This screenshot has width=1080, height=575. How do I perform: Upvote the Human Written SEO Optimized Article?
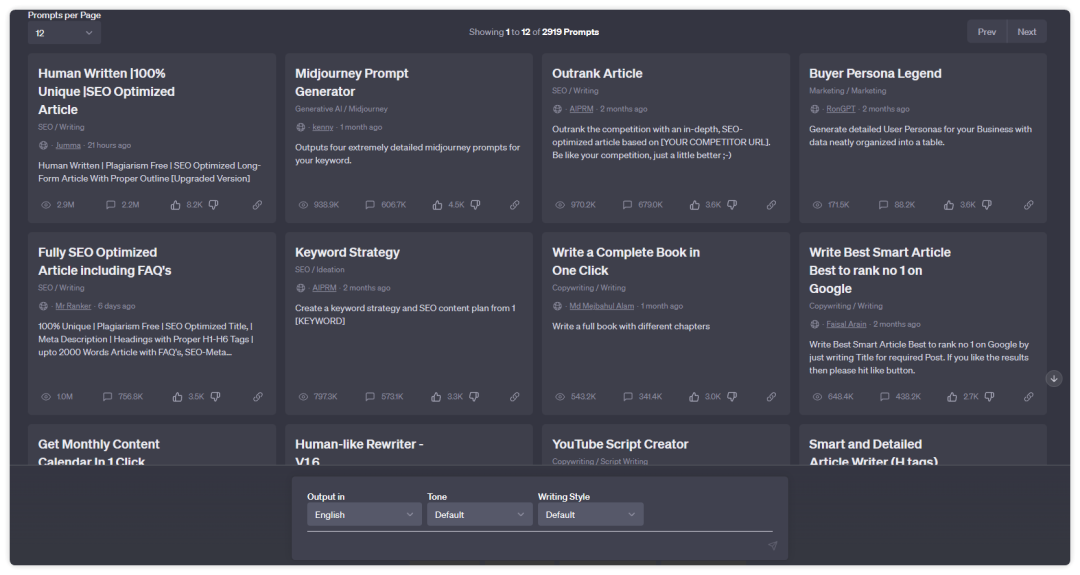coord(176,205)
